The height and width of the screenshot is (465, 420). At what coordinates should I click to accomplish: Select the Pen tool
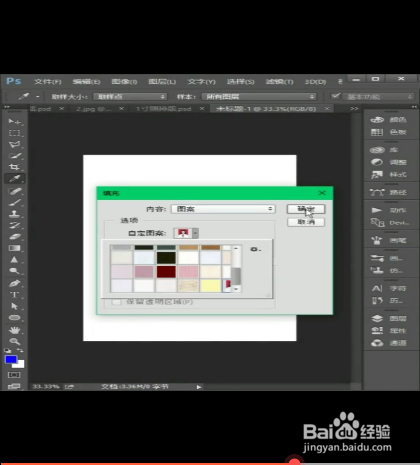[x=14, y=283]
